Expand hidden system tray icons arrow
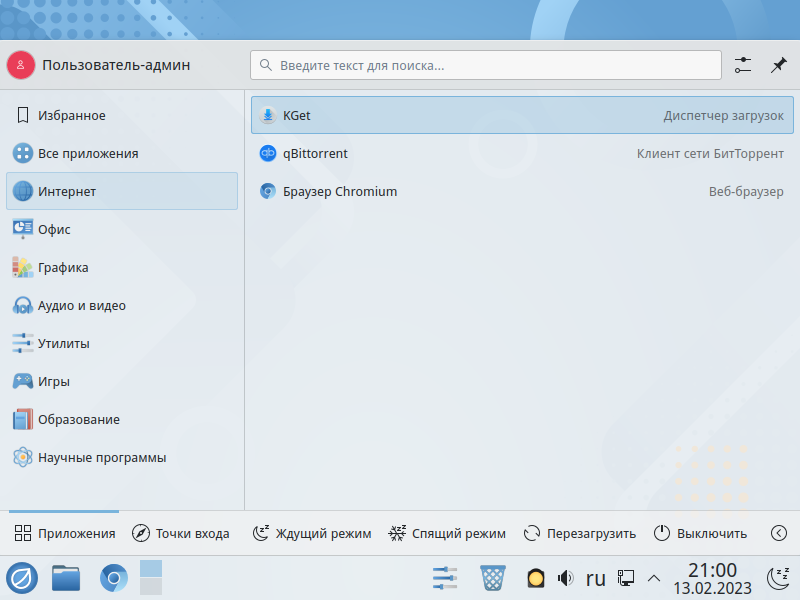The image size is (800, 600). tap(654, 578)
